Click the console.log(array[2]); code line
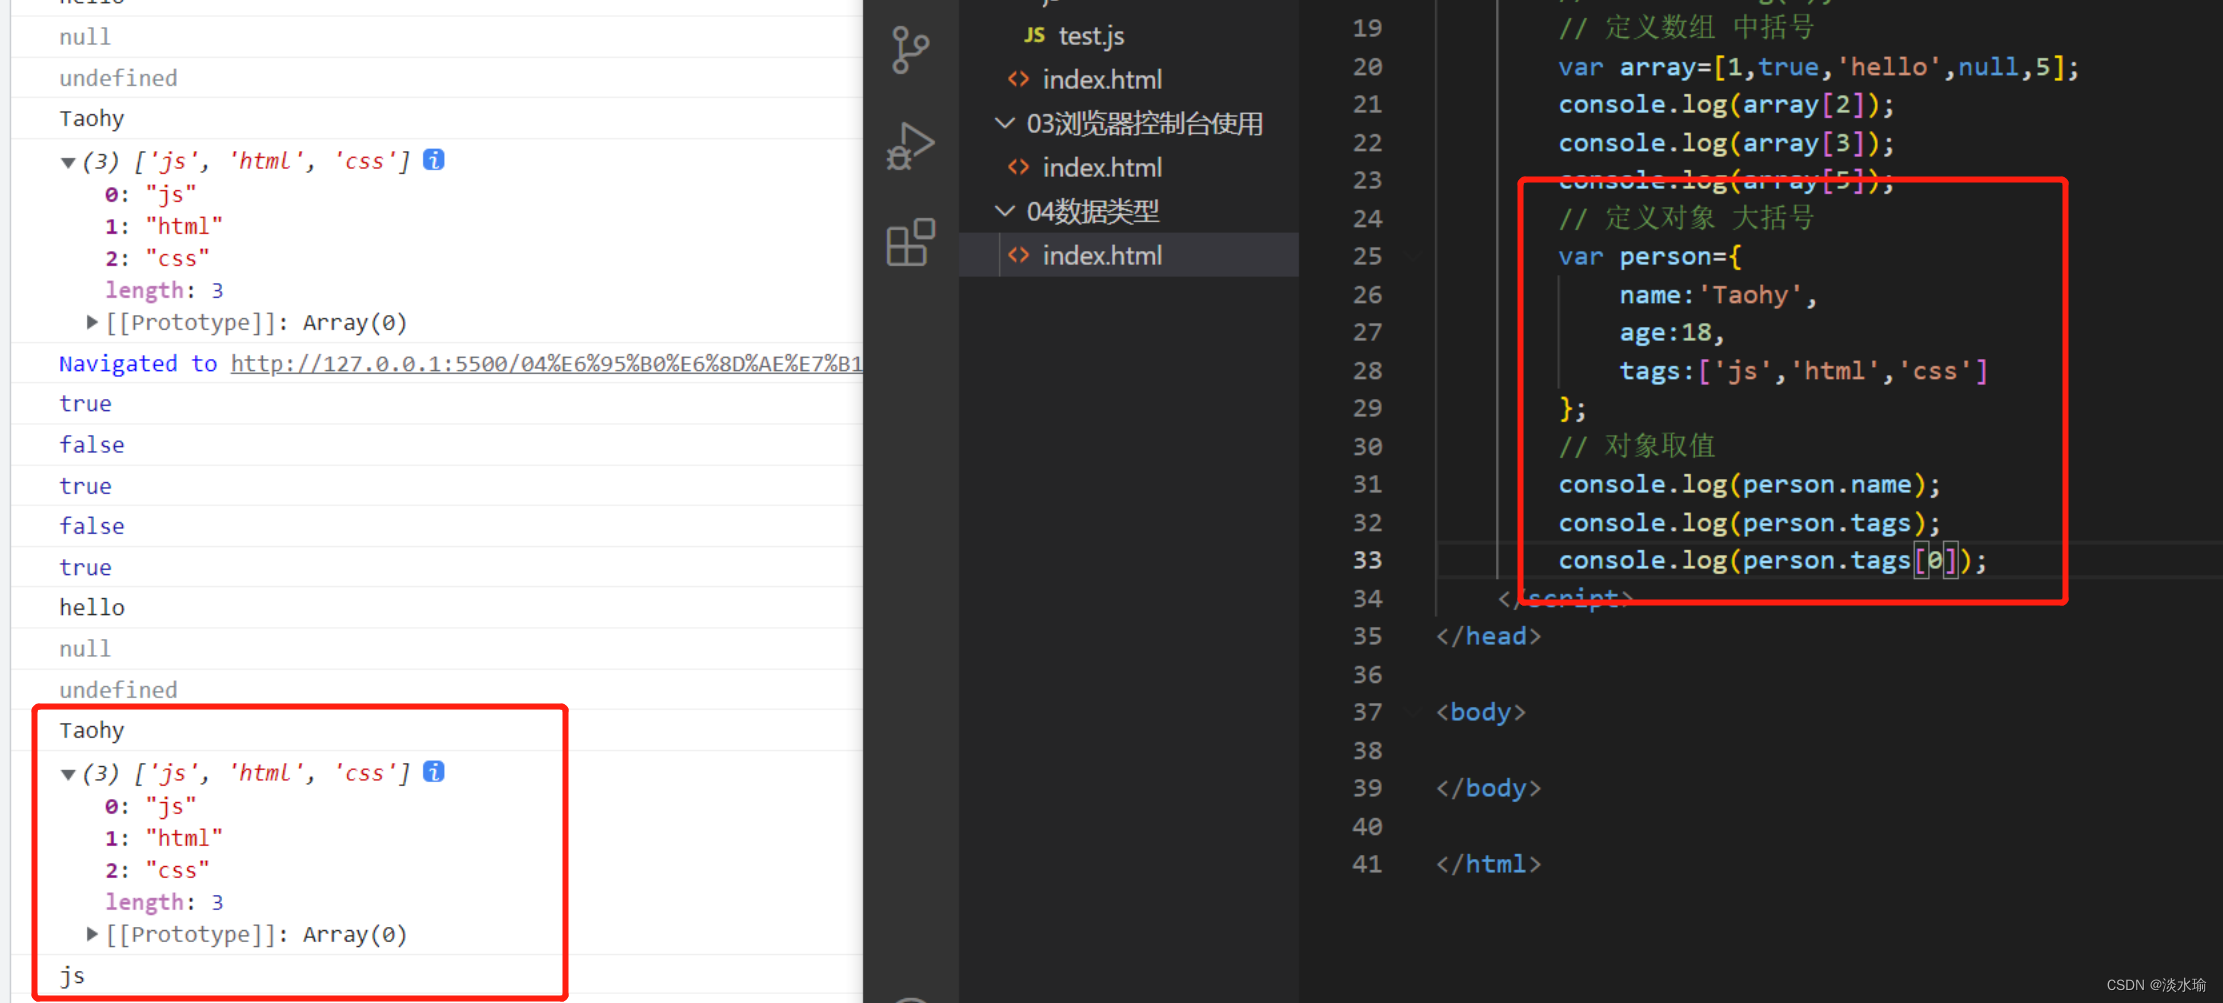2223x1003 pixels. [x=1726, y=105]
